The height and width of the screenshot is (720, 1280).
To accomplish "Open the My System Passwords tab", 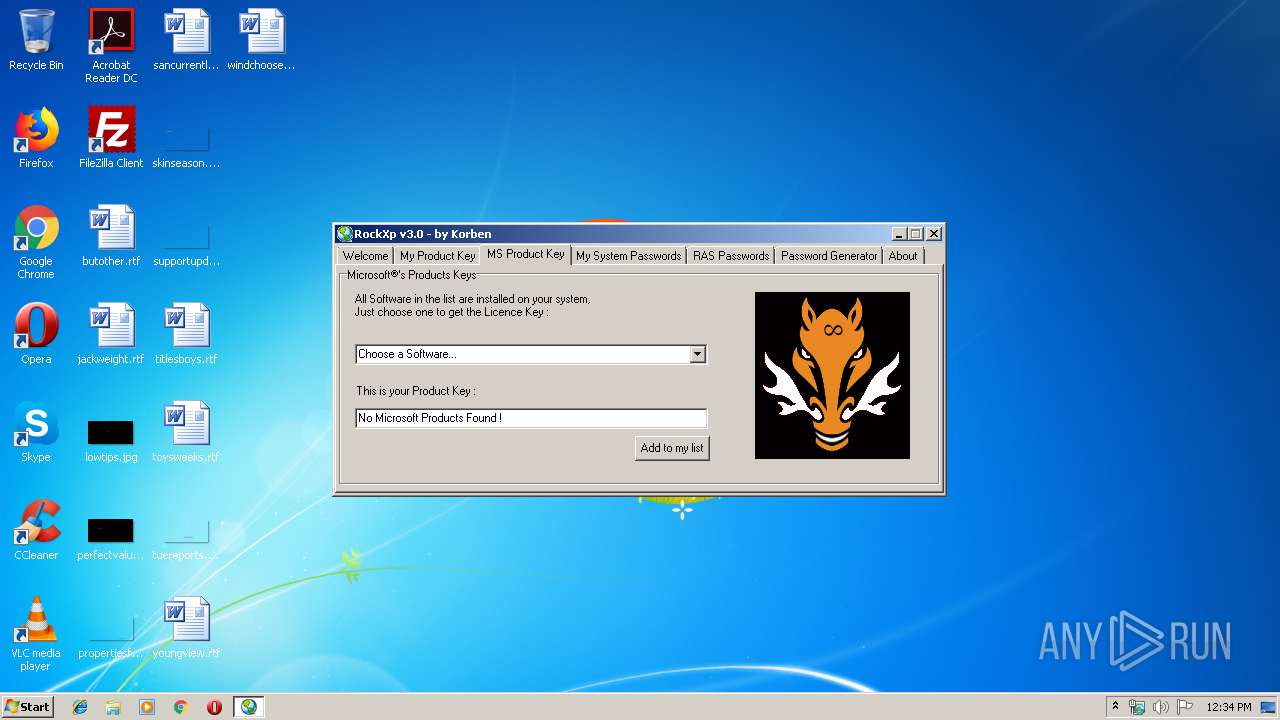I will pos(628,256).
